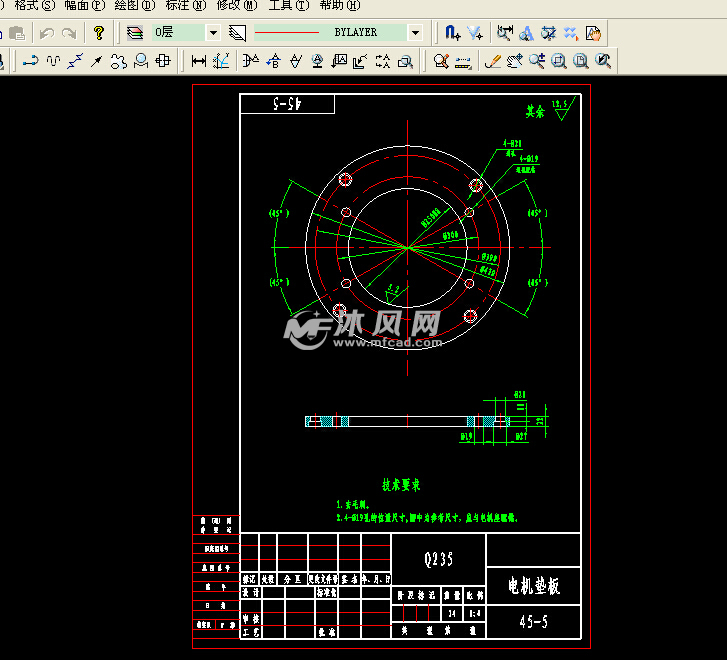Click the Redo arrow icon
The width and height of the screenshot is (727, 660).
pos(69,33)
